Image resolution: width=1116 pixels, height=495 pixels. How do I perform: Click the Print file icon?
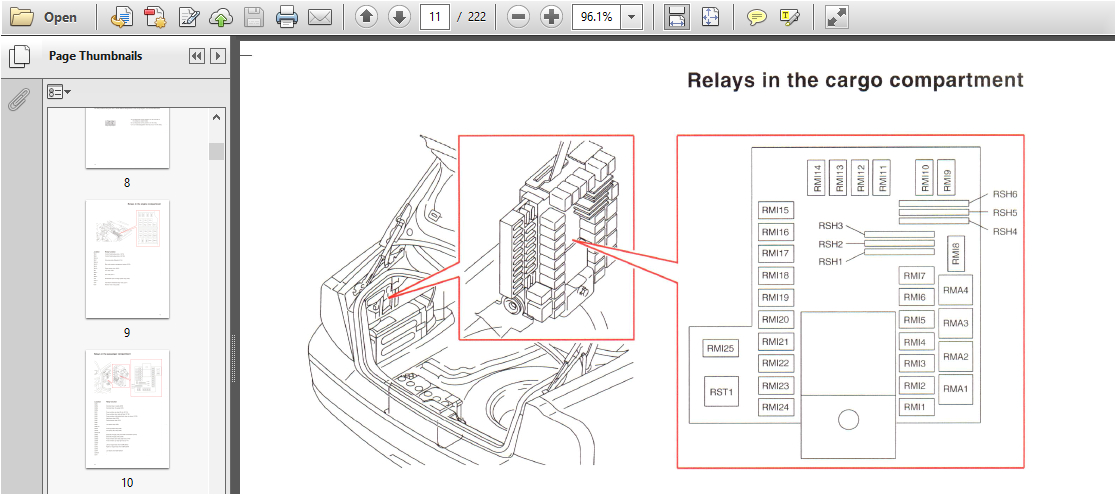click(287, 17)
